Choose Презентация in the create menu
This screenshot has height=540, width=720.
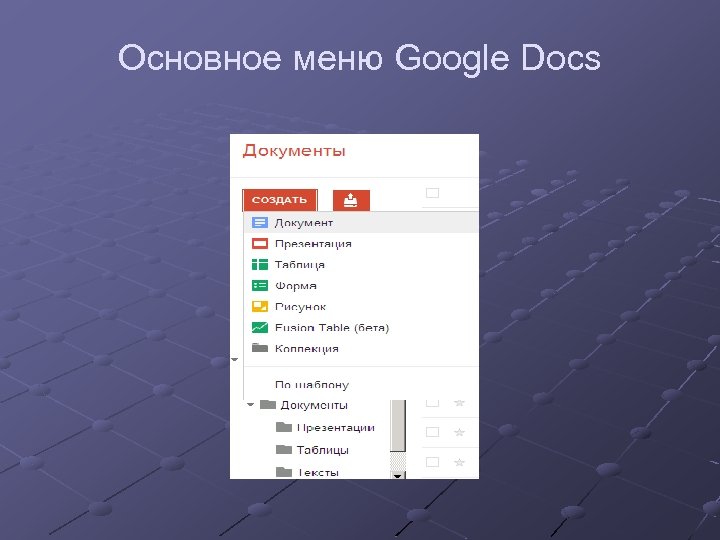[x=361, y=243]
